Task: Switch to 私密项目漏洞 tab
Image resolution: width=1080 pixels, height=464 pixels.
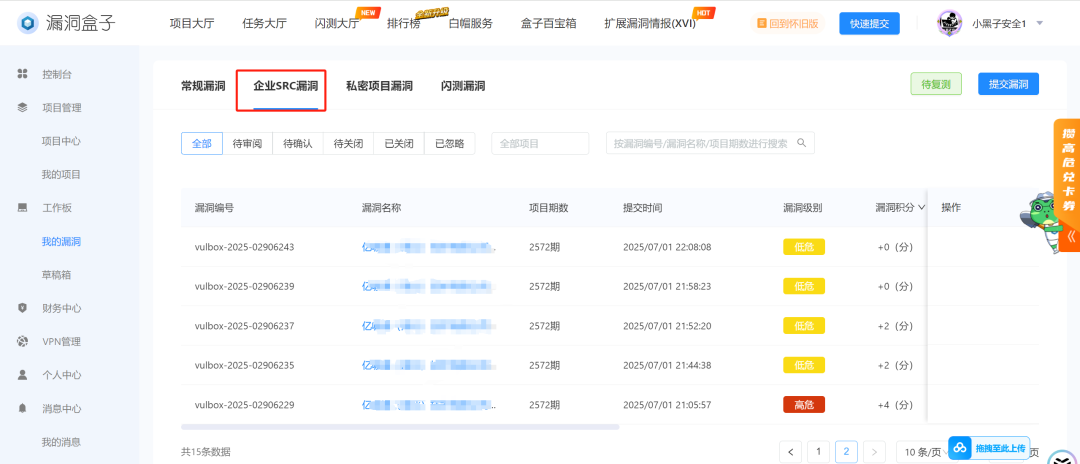Action: point(380,86)
